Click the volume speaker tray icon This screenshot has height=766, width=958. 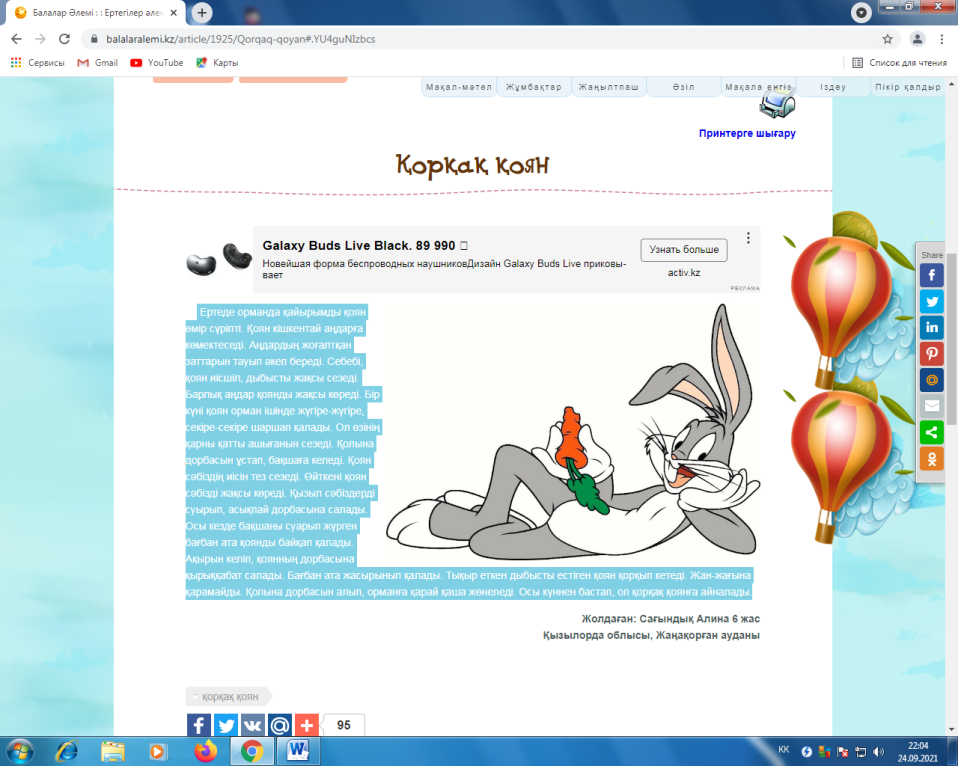879,752
